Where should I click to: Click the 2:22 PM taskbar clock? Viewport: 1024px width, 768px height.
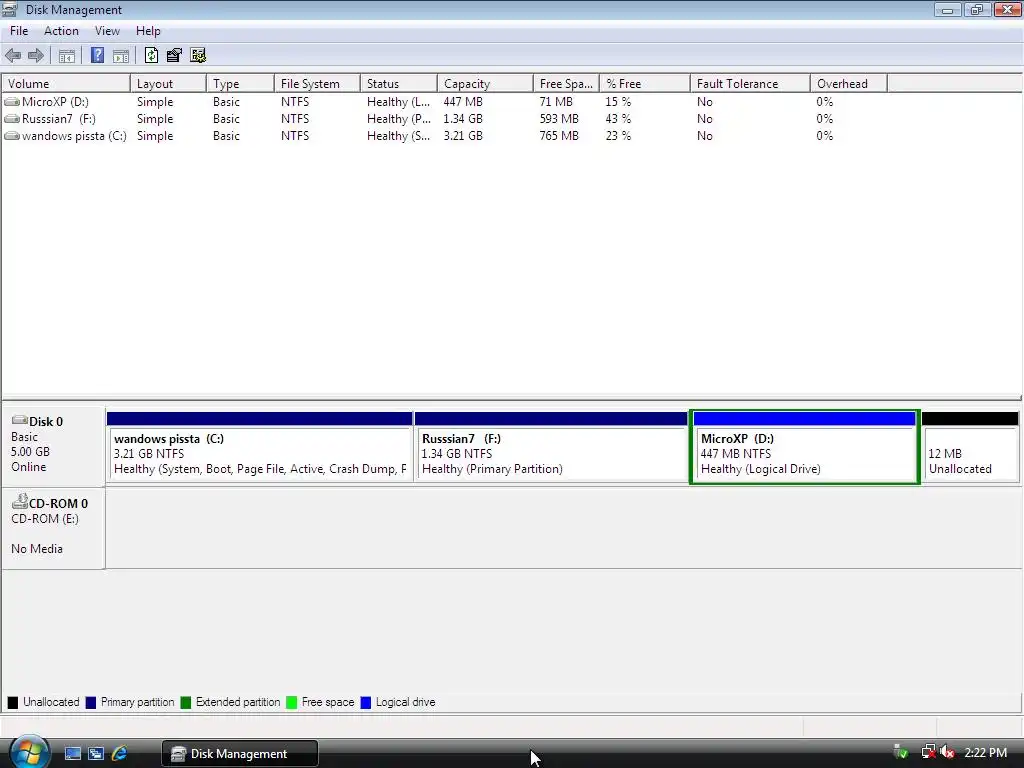[x=985, y=753]
